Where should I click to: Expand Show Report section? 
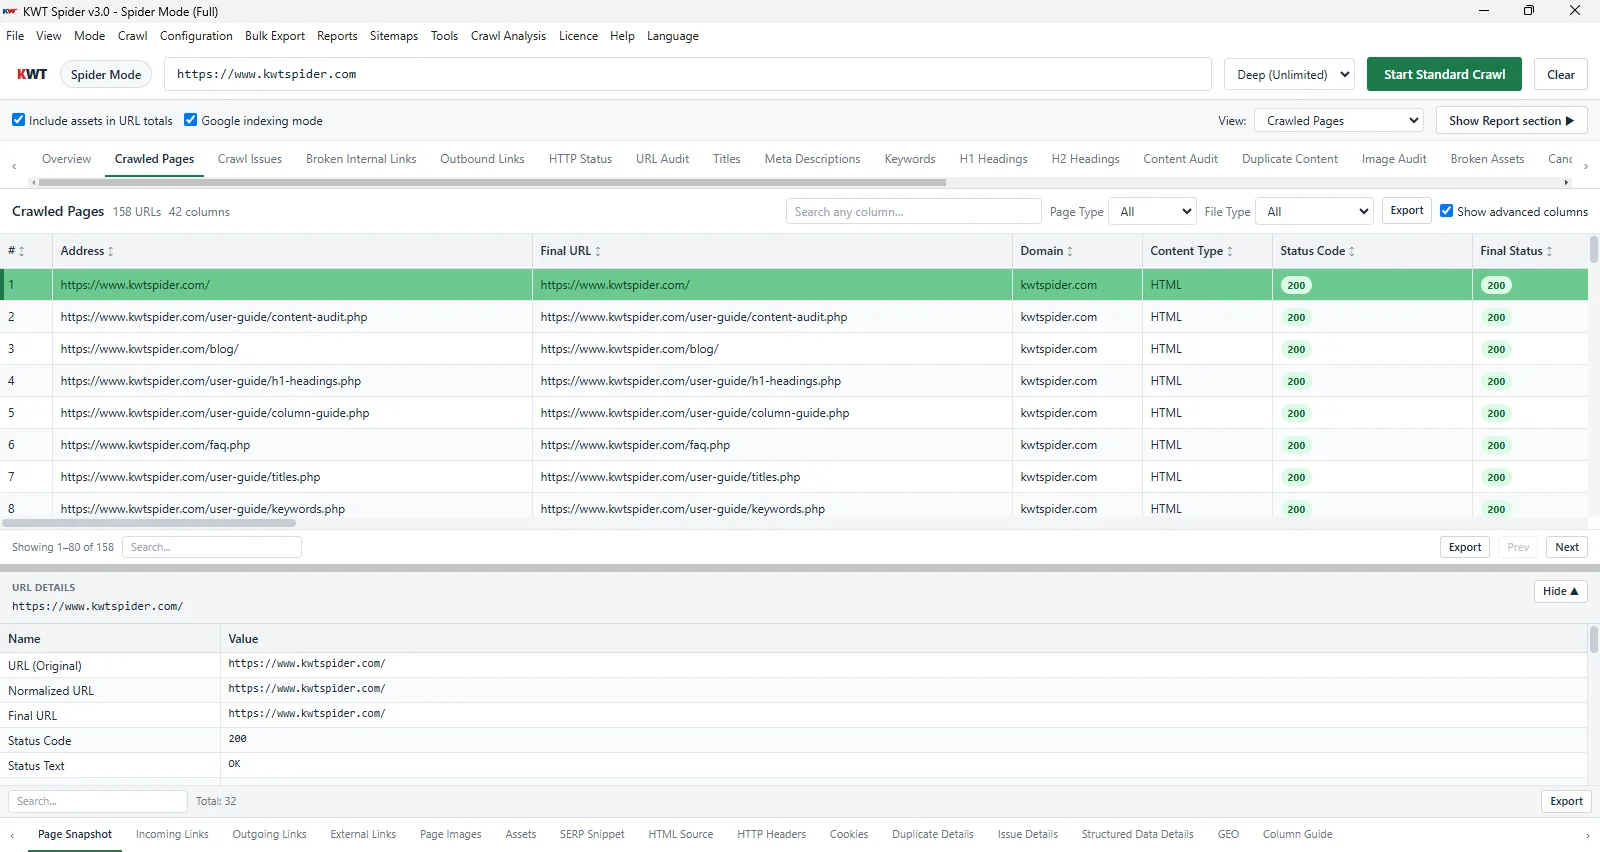(1511, 120)
